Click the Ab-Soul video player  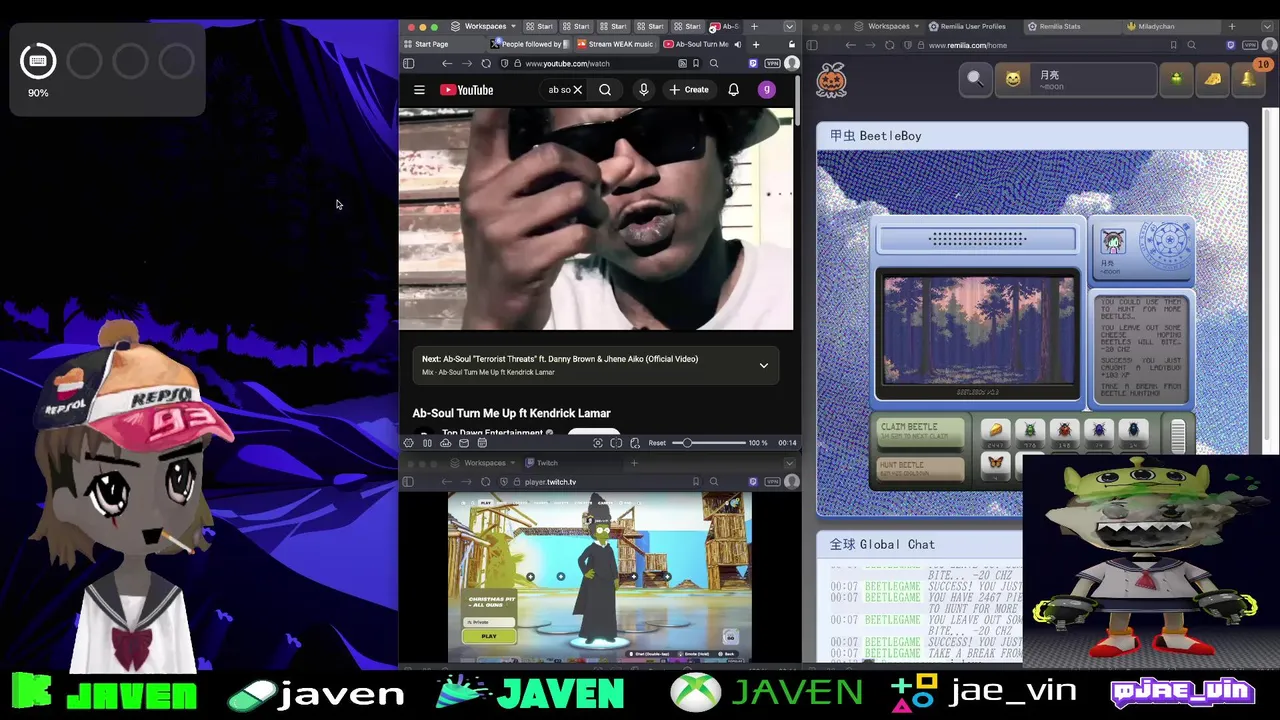pyautogui.click(x=596, y=219)
